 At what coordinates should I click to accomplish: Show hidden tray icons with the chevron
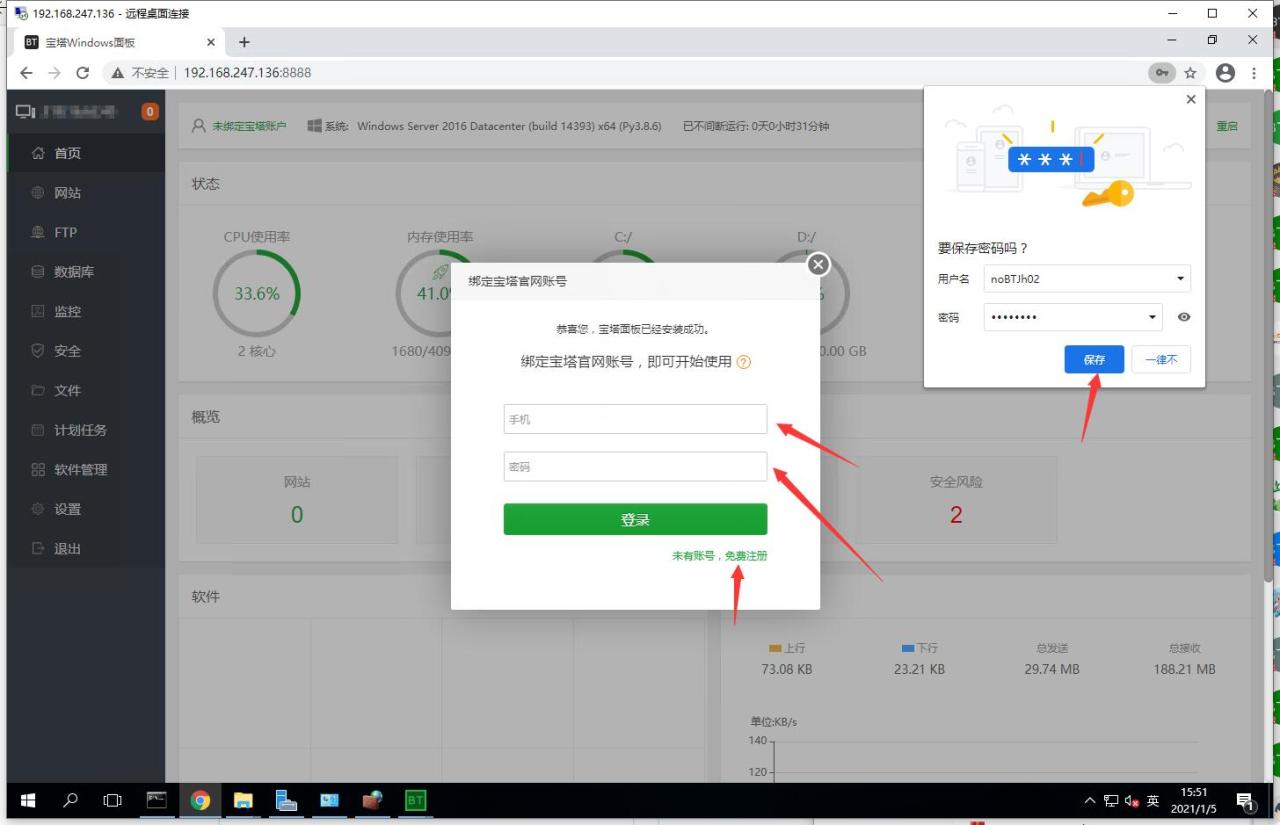pos(1090,801)
